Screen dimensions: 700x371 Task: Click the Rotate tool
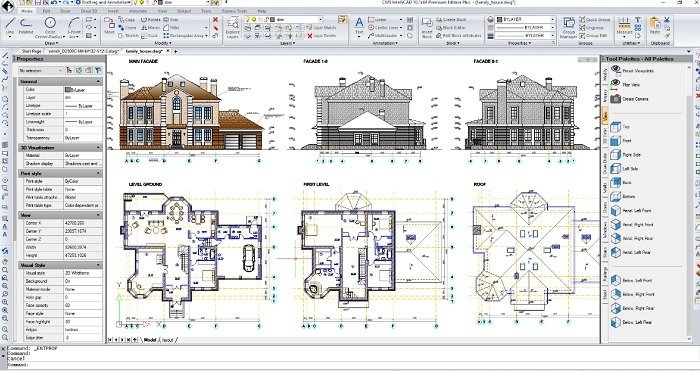(150, 20)
